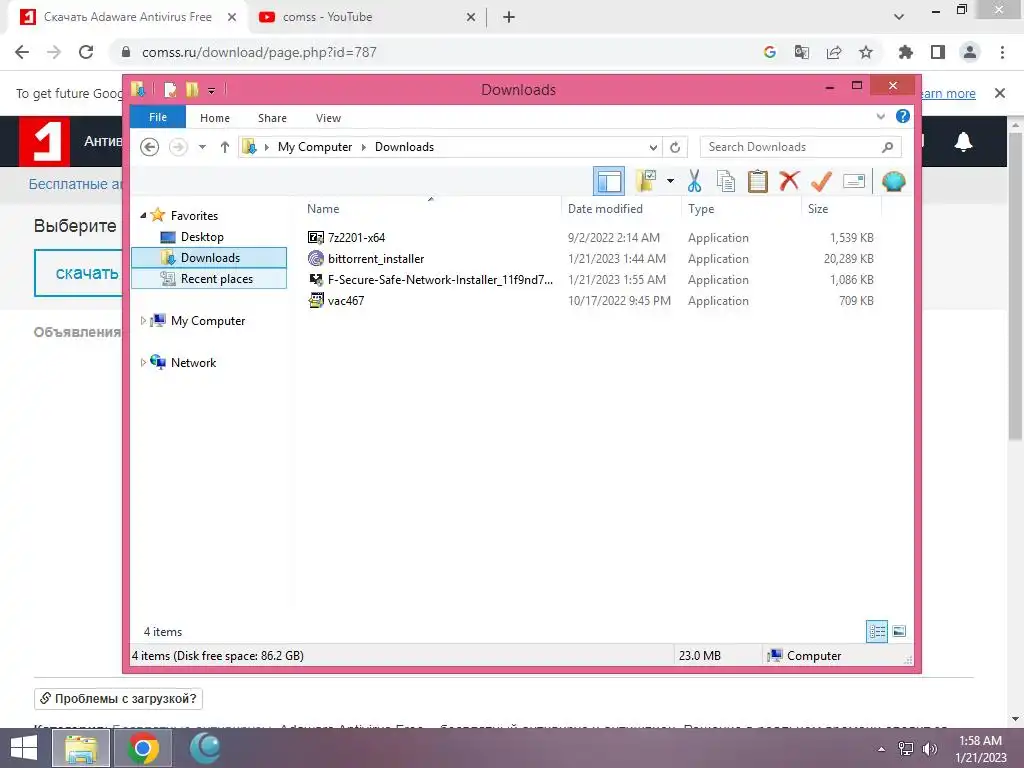Click the Cut scissors icon
The width and height of the screenshot is (1024, 768).
click(x=694, y=181)
